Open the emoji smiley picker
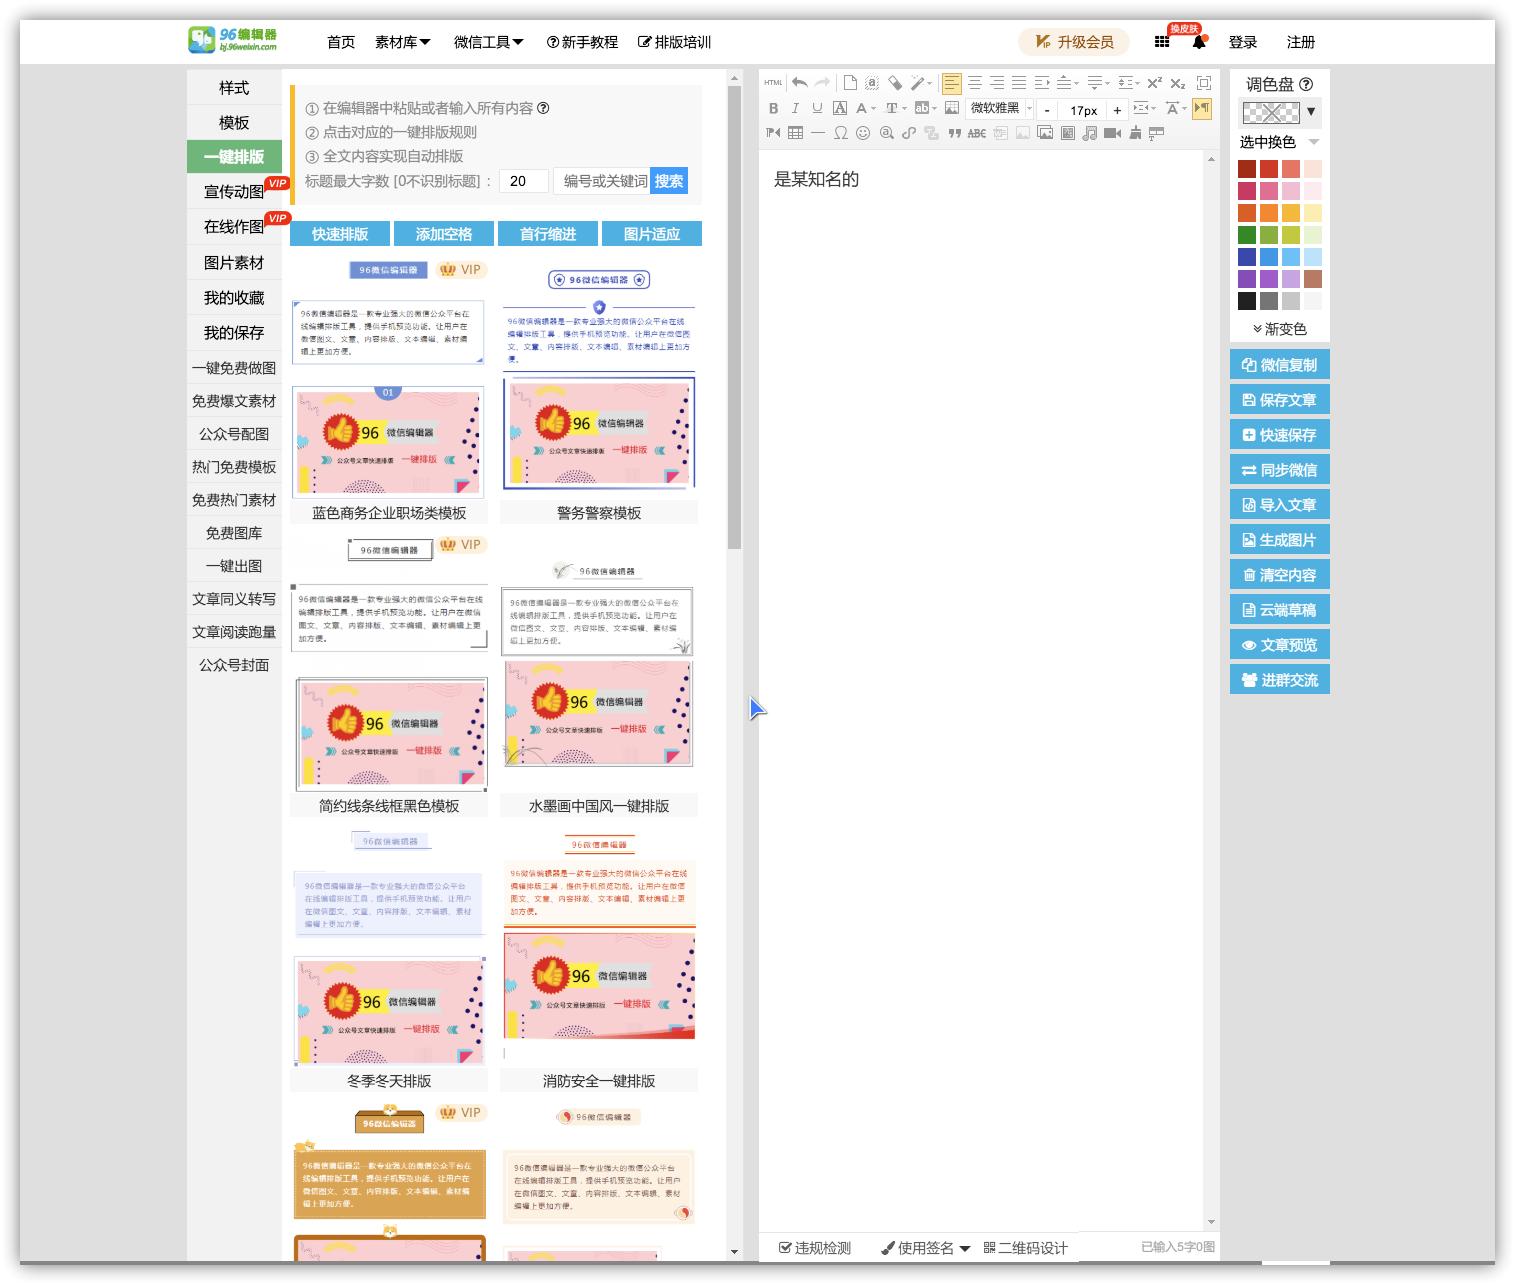The width and height of the screenshot is (1515, 1285). 863,133
